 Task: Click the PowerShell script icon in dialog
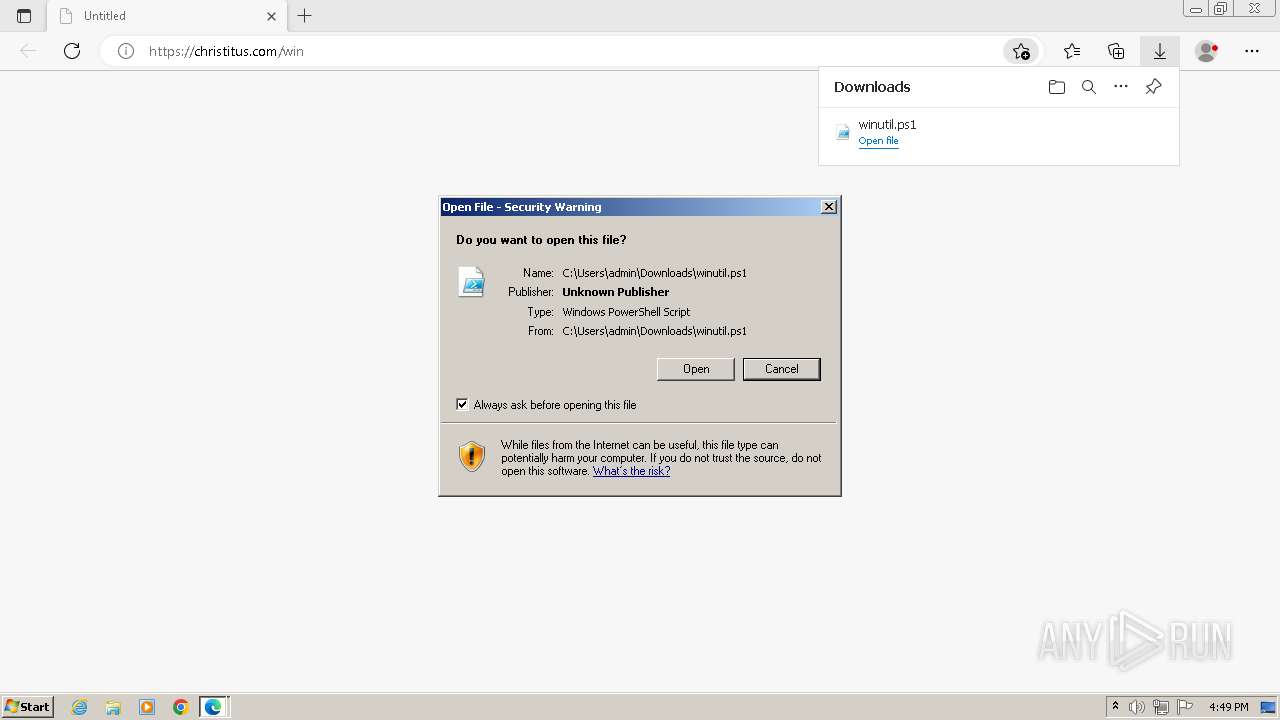471,281
